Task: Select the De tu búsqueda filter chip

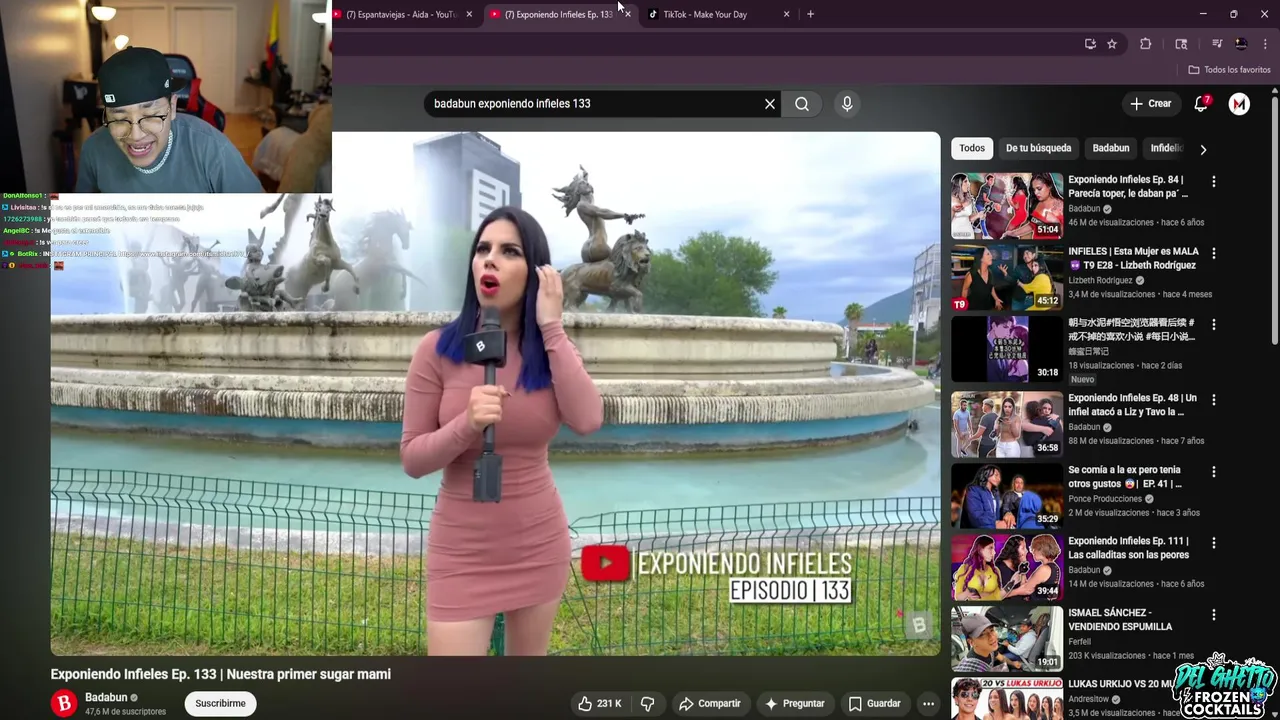Action: pyautogui.click(x=1038, y=148)
